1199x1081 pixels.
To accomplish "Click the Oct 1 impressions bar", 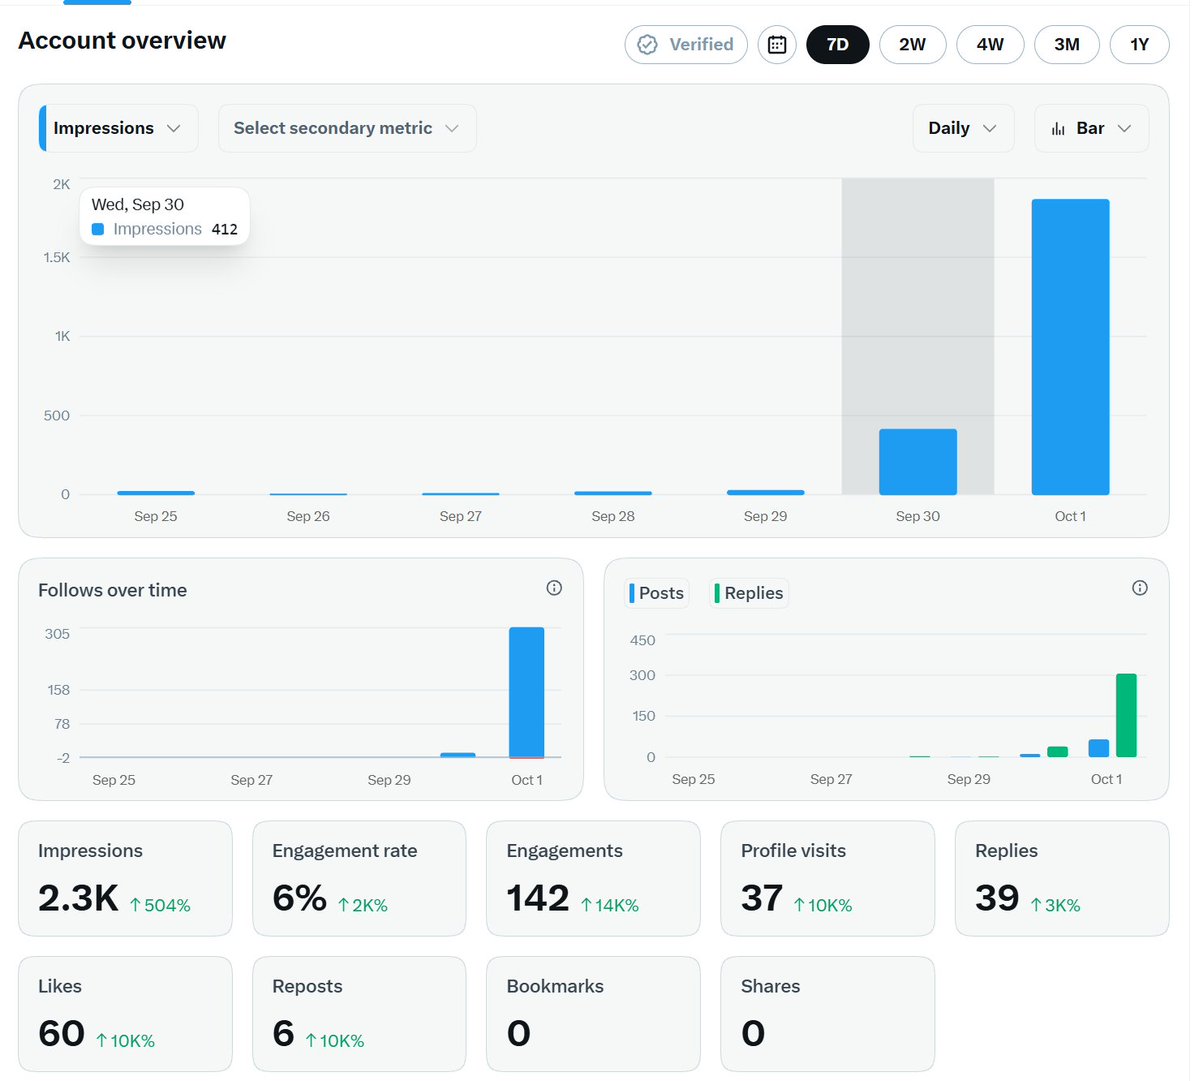I will [1070, 347].
